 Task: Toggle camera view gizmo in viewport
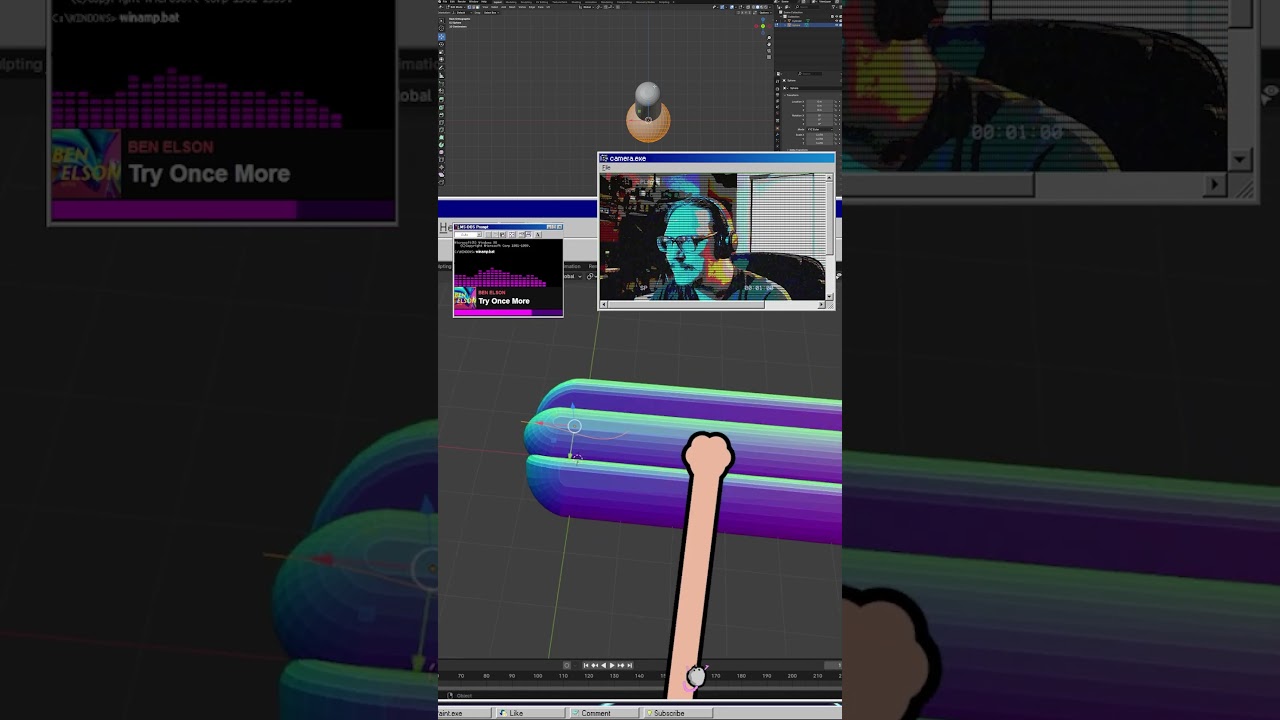[x=769, y=51]
